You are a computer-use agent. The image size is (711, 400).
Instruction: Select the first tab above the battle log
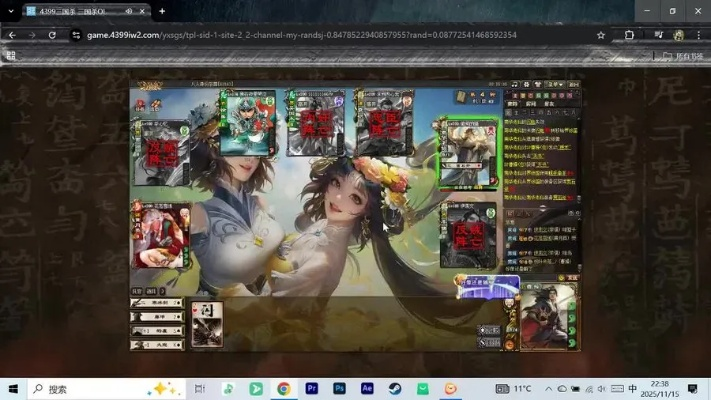click(513, 104)
